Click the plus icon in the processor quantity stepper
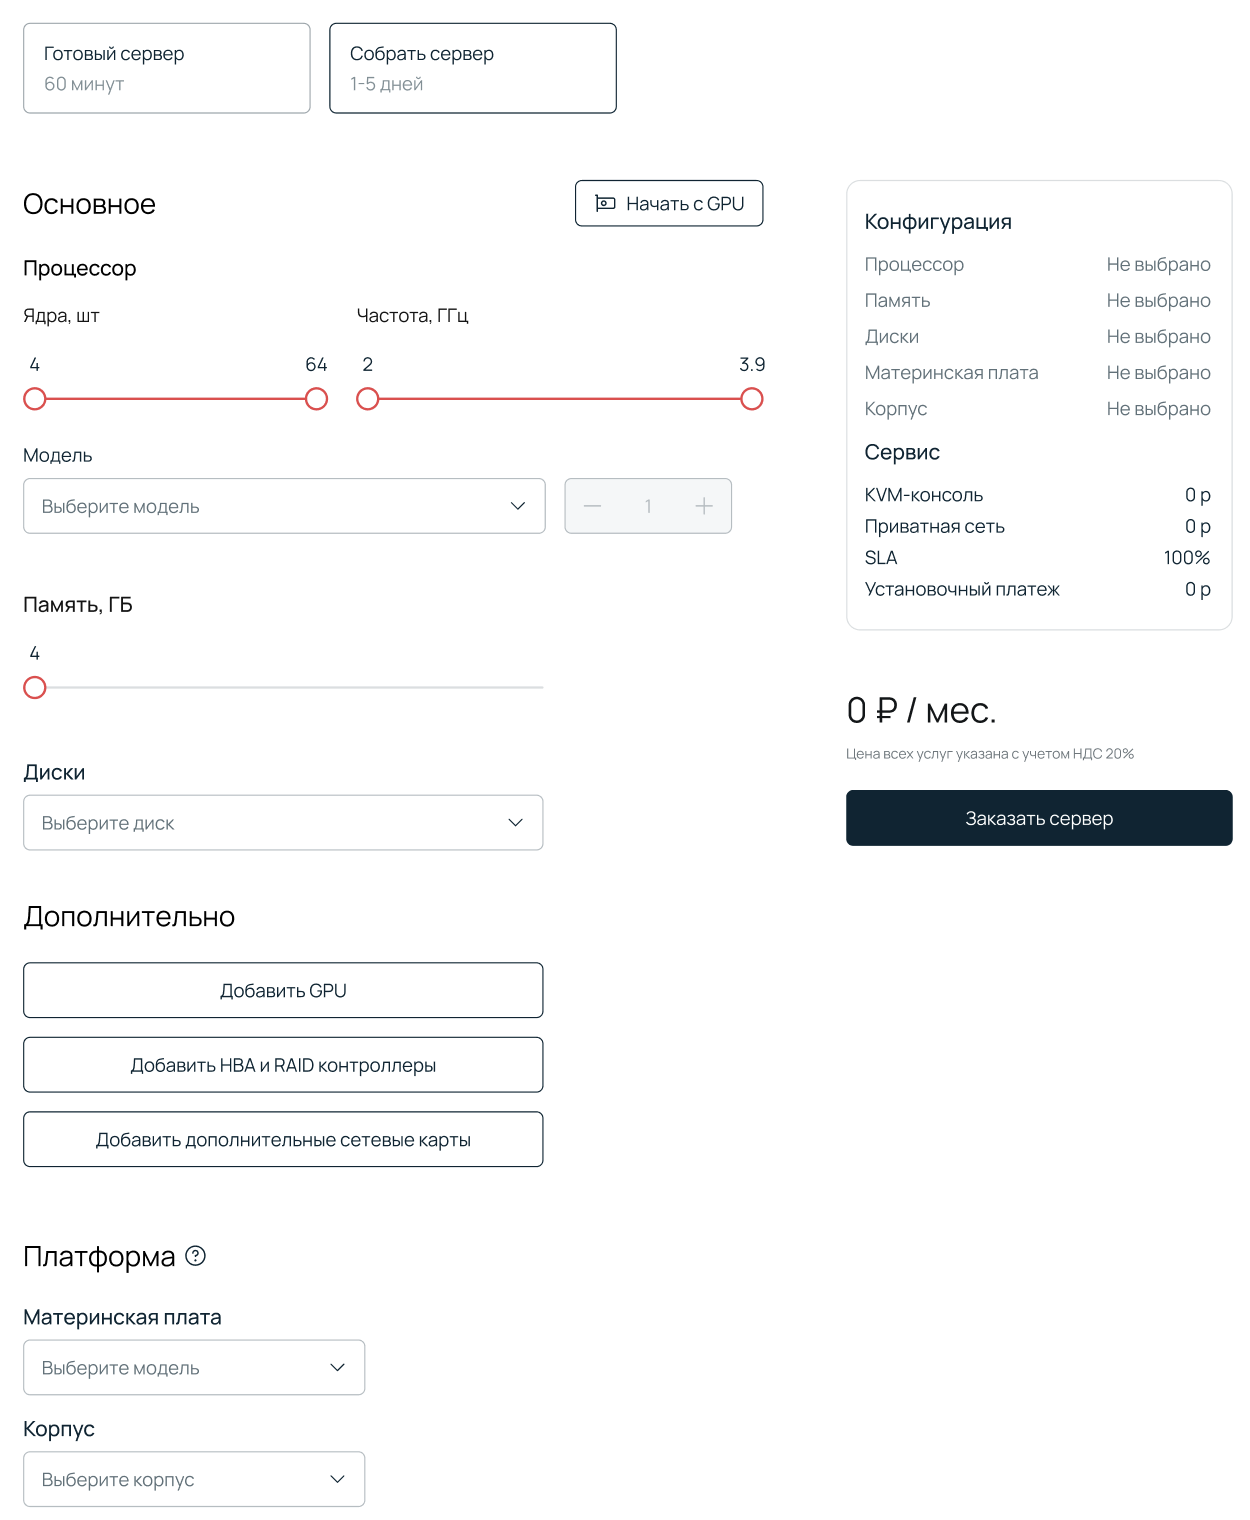The image size is (1250, 1520). pyautogui.click(x=704, y=506)
